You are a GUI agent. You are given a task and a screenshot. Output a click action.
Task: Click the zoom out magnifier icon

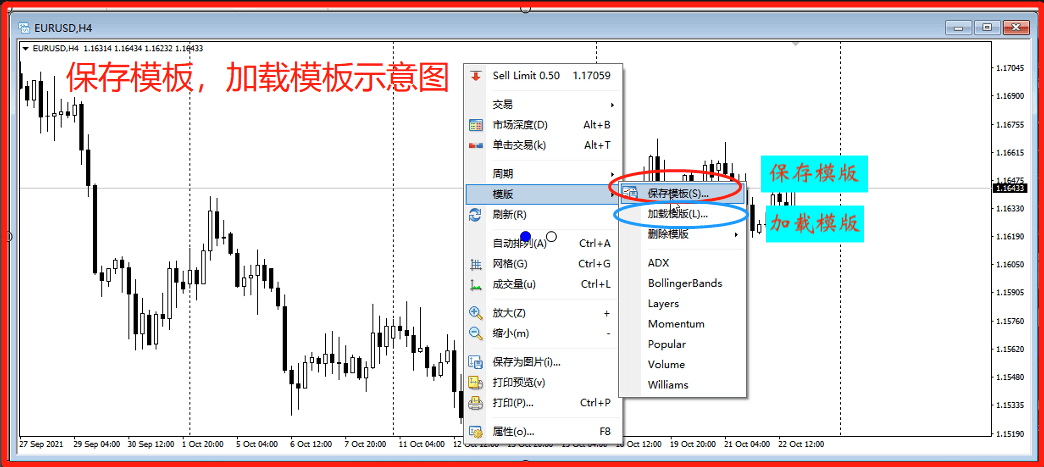point(475,333)
